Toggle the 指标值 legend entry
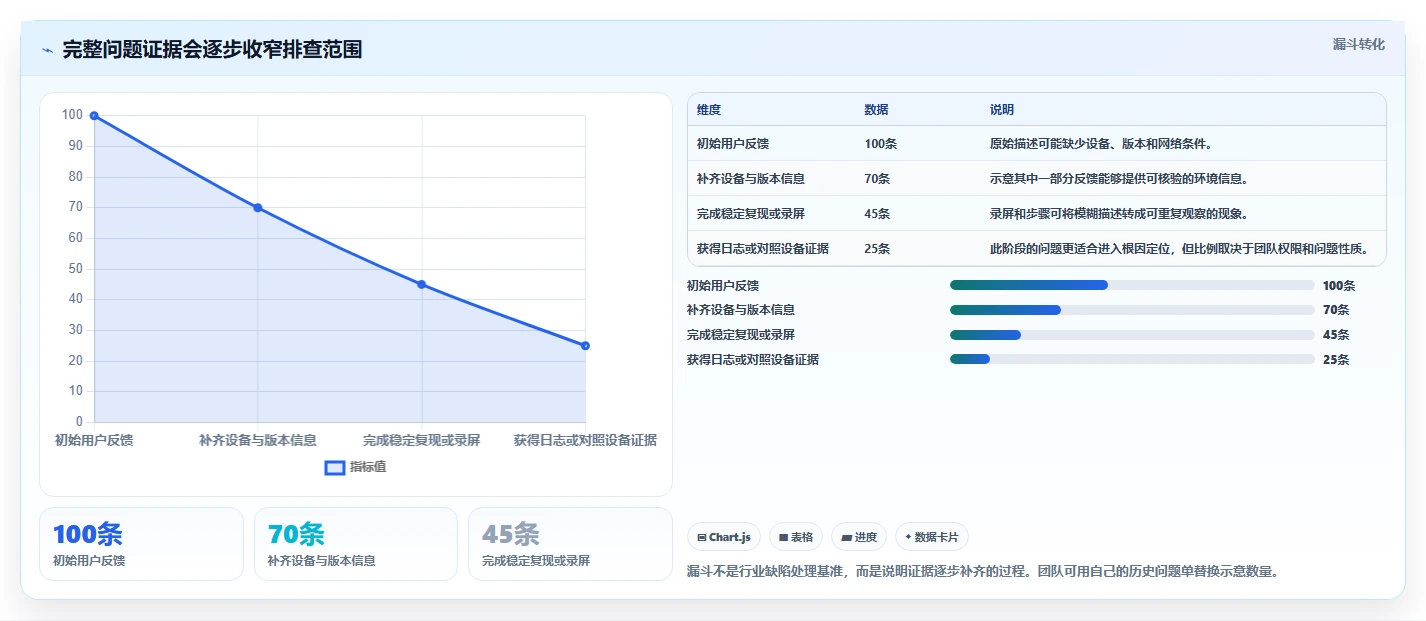This screenshot has height=621, width=1426. click(356, 467)
